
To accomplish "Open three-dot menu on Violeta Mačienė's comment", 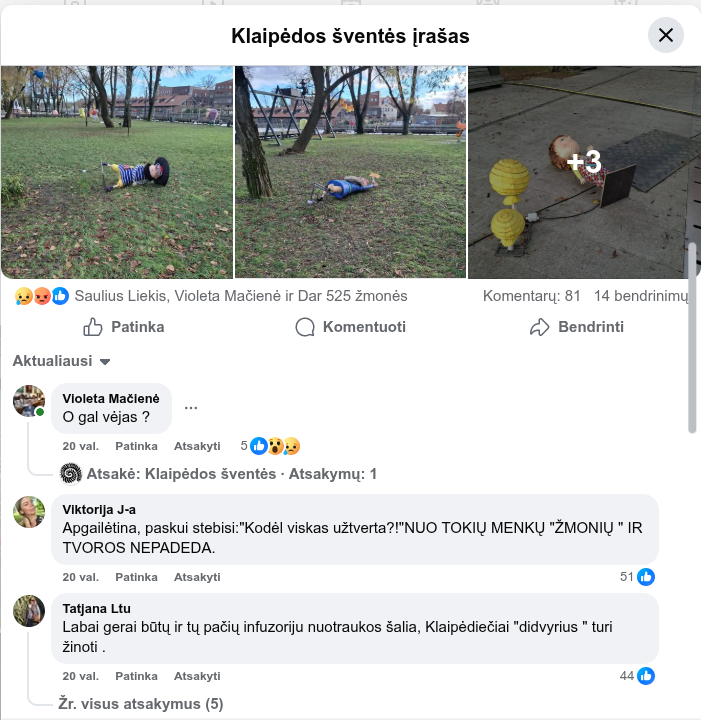I will (191, 408).
